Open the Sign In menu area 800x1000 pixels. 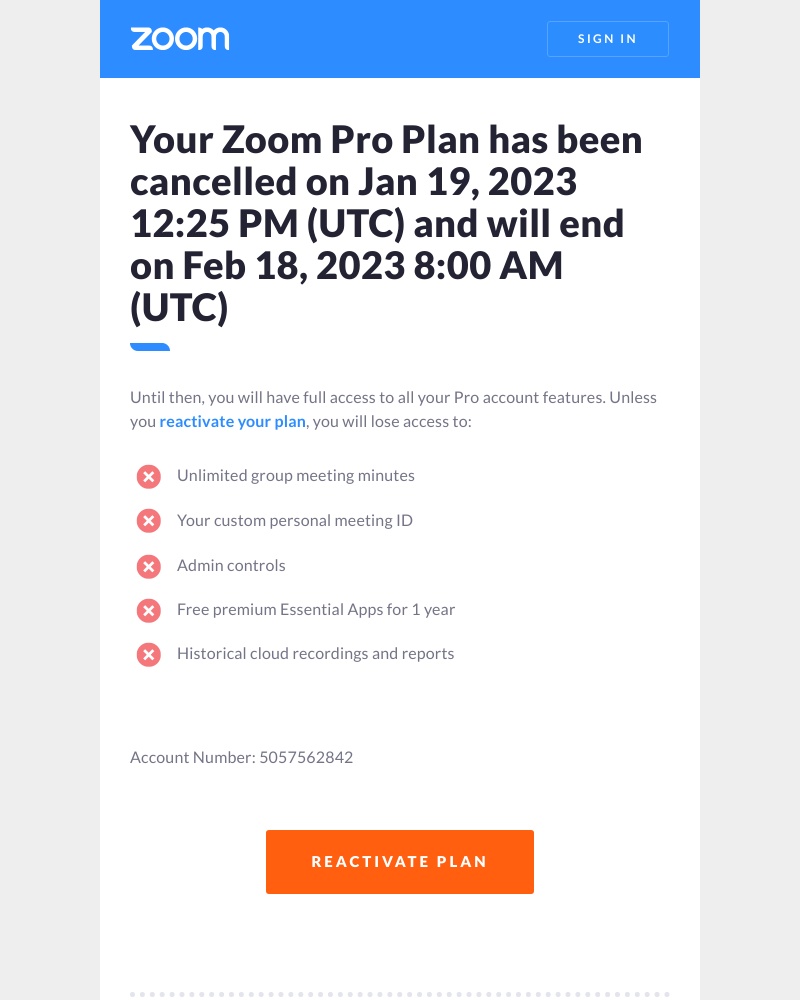tap(607, 39)
